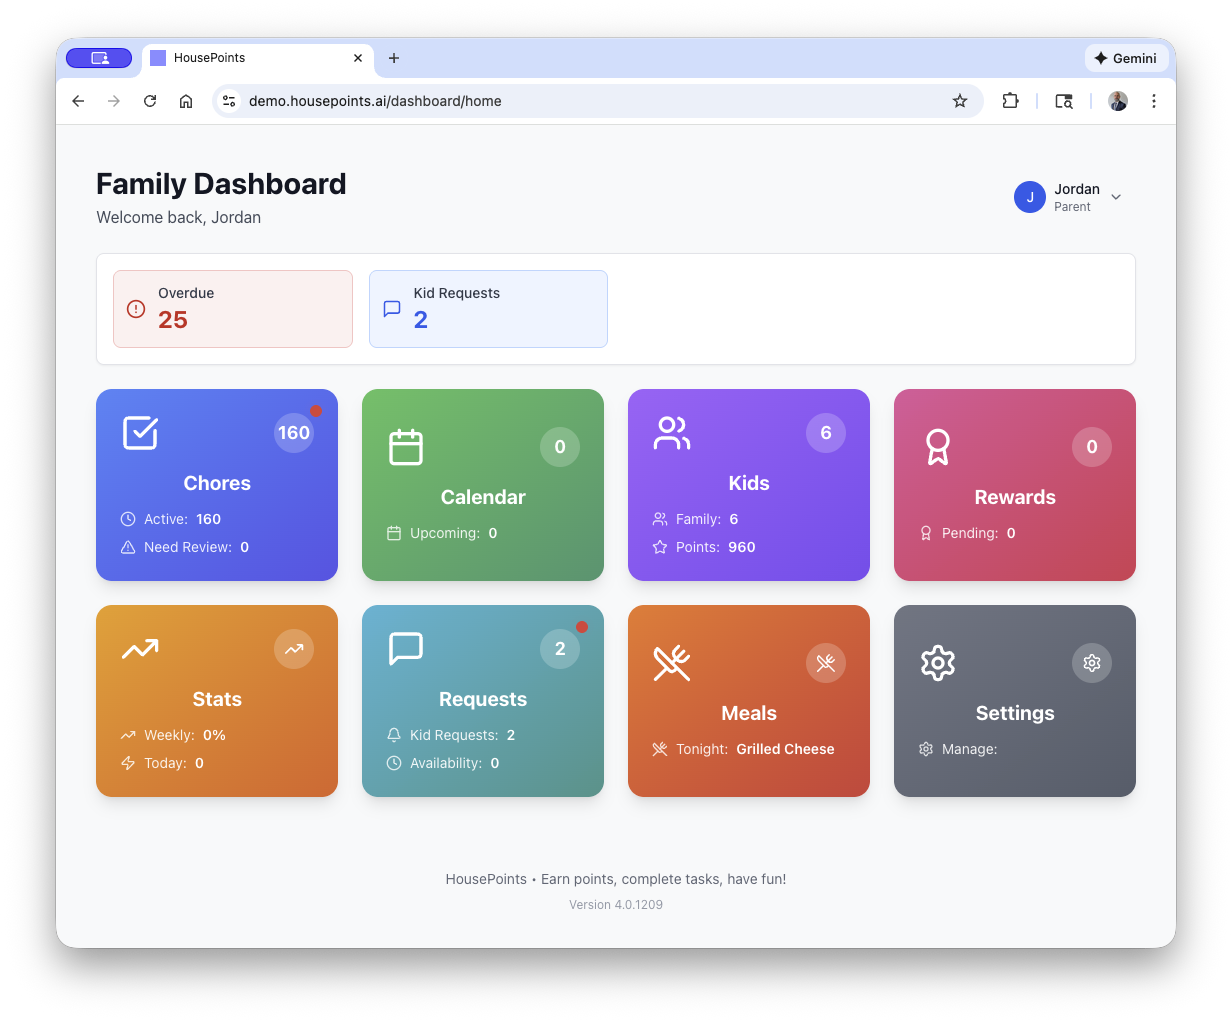Click 'Availability: 0' on Requests card

coord(443,763)
